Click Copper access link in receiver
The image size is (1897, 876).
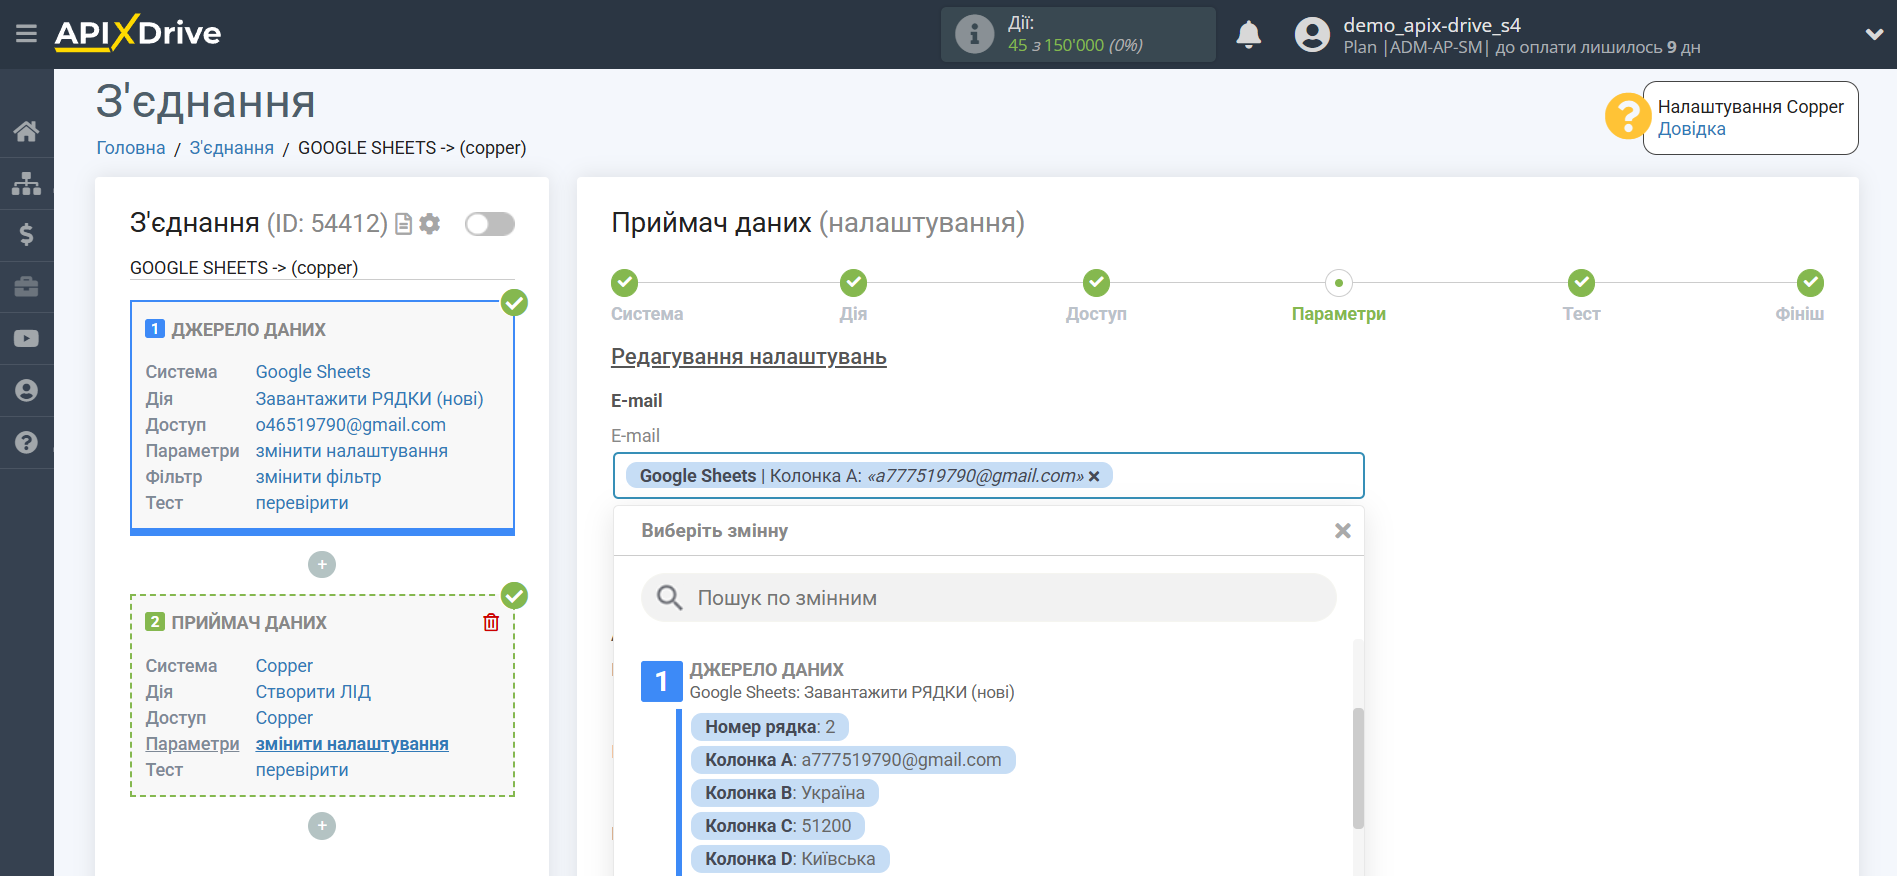(x=284, y=718)
